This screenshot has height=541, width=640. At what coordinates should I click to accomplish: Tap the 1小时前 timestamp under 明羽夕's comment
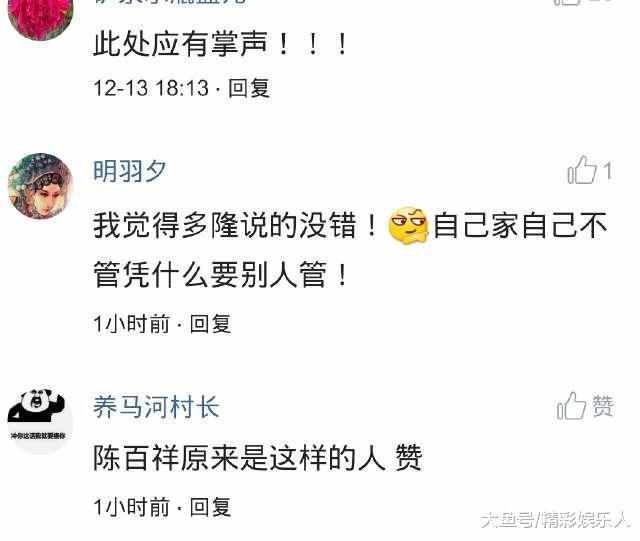(131, 324)
